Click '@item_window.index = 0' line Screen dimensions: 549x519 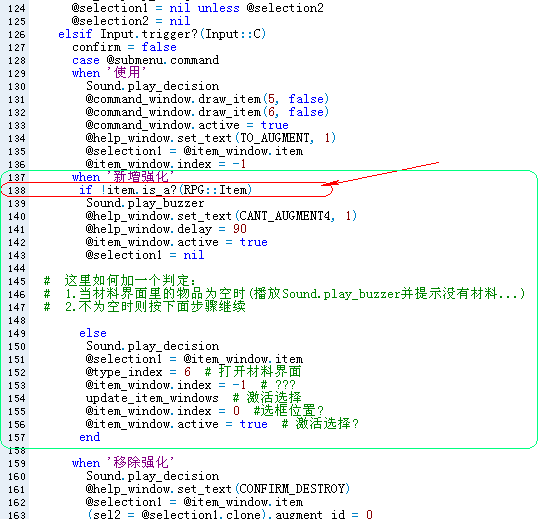pyautogui.click(x=205, y=411)
